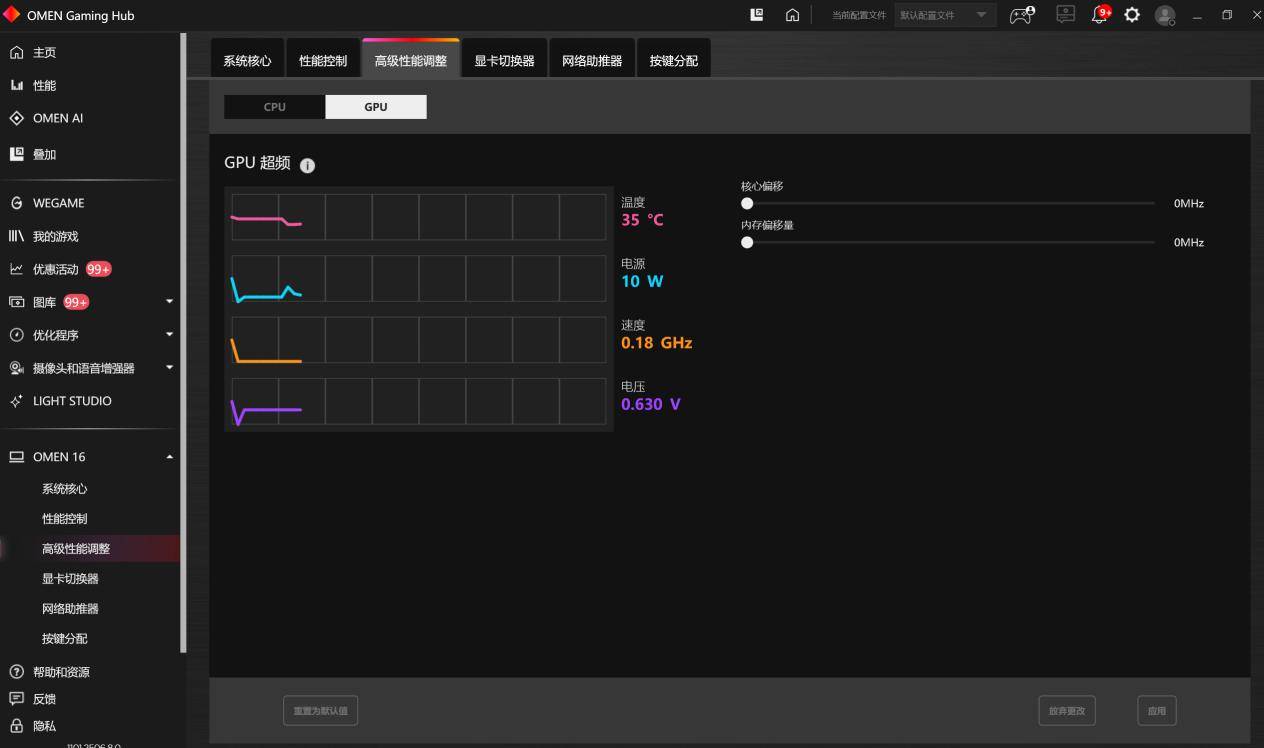Expand the 图库 sidebar section
Screen dimensions: 1264x748
(90, 302)
